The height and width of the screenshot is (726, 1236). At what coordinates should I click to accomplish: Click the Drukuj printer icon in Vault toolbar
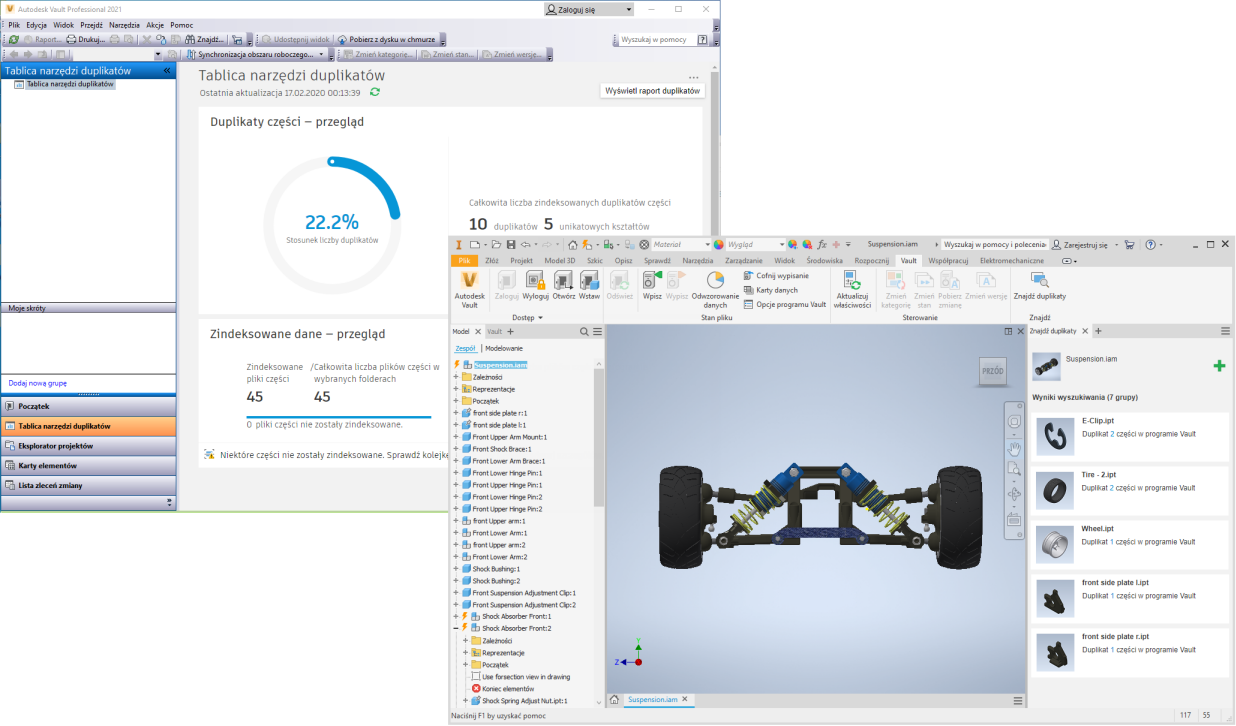[x=71, y=39]
